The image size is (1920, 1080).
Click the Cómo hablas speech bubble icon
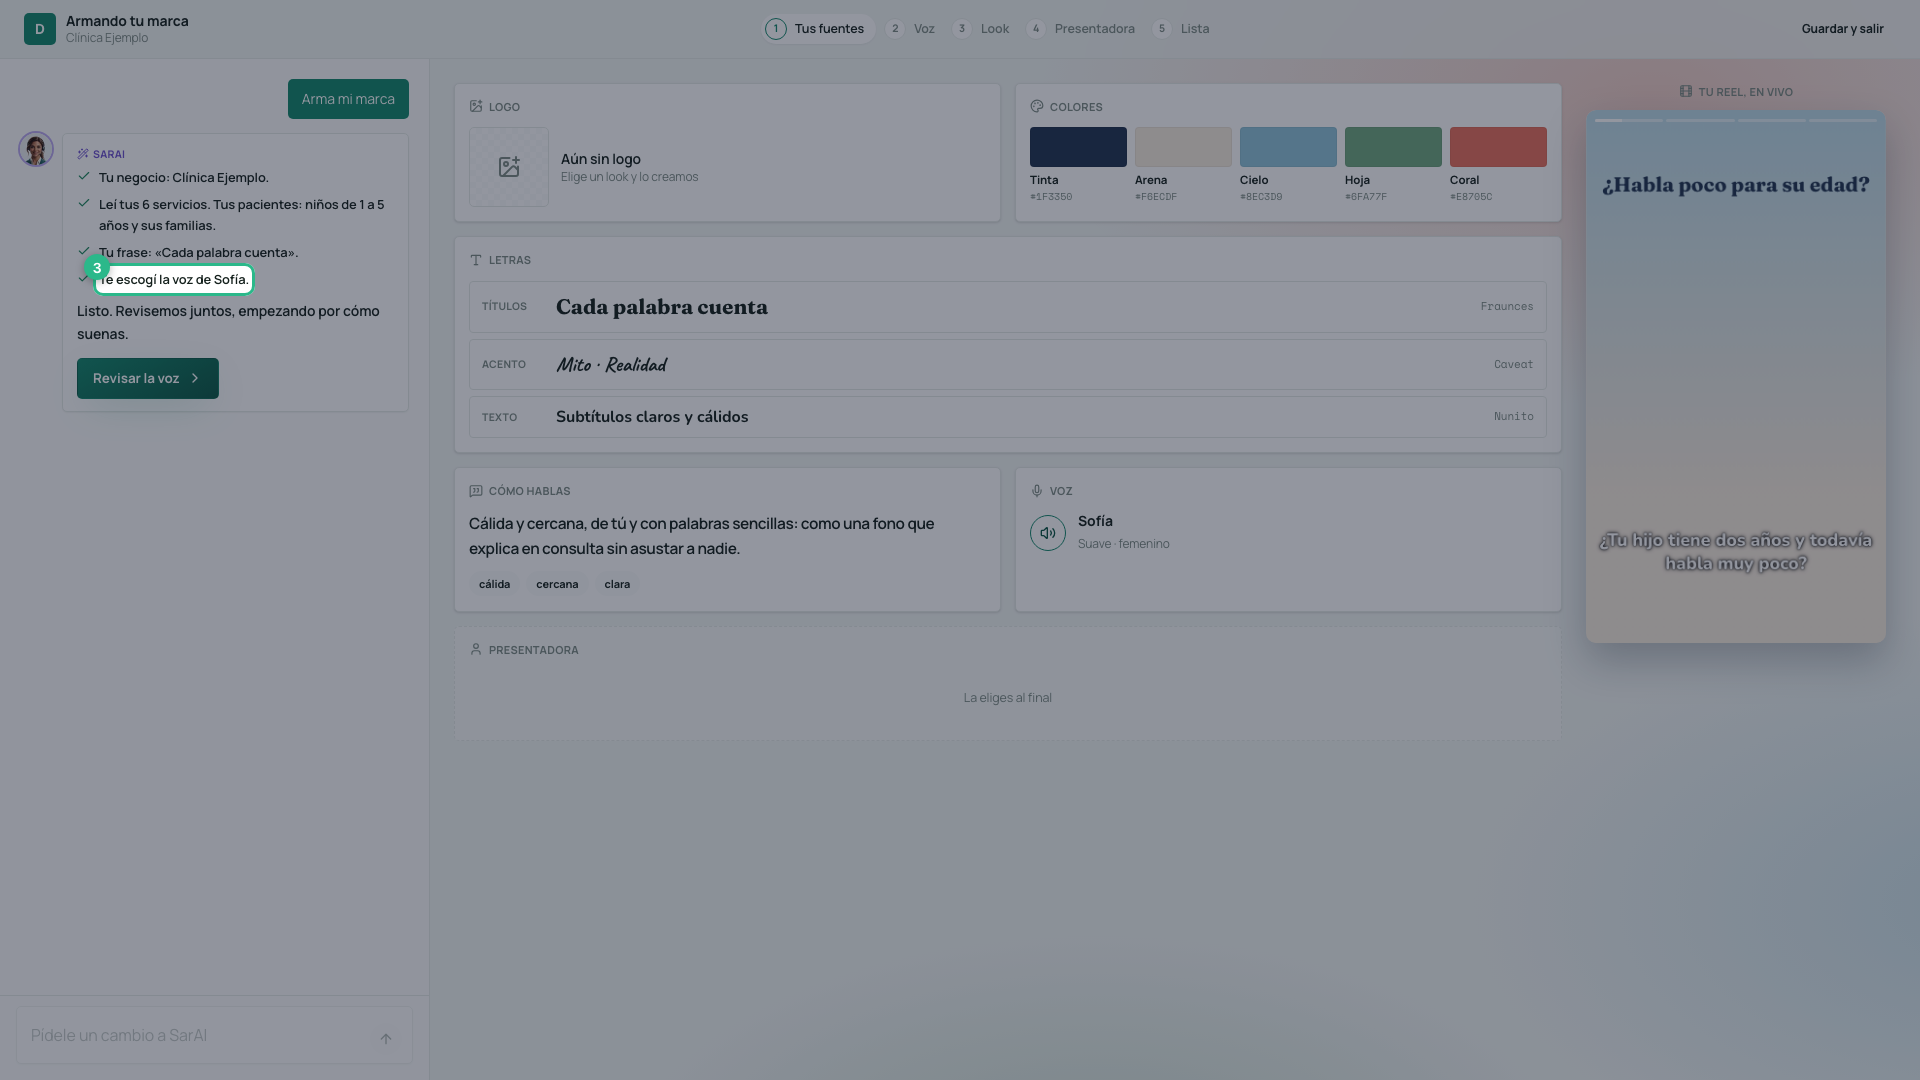click(x=476, y=491)
